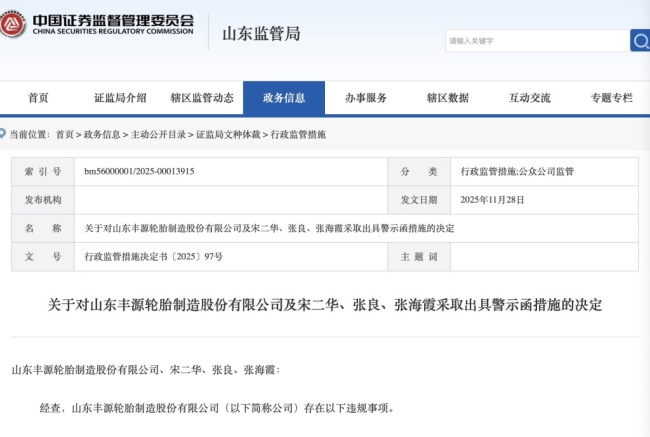Screen dimensions: 650x437
Task: Click the 山东监管局 header title
Action: (x=260, y=33)
